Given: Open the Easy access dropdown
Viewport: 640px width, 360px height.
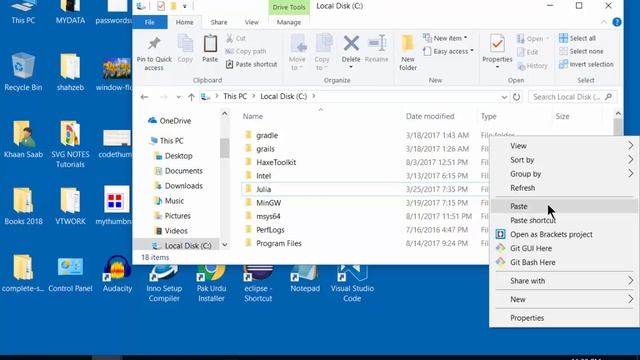Looking at the screenshot, I should pyautogui.click(x=448, y=51).
